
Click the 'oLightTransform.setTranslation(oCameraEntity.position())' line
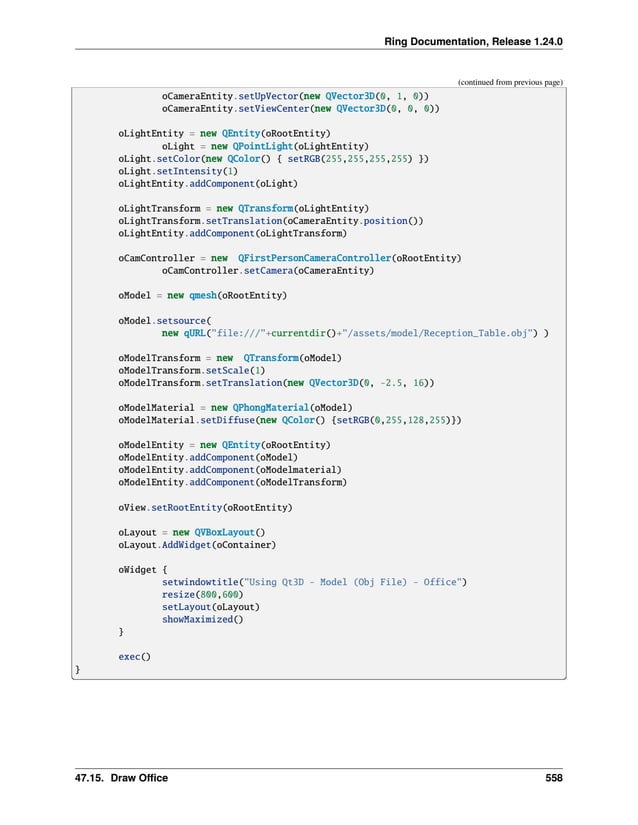coord(270,221)
